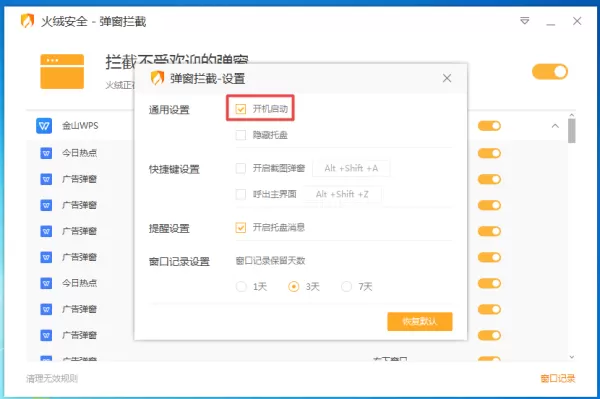
Task: Click the Alt+Shift+Z hotkey field
Action: (x=342, y=194)
